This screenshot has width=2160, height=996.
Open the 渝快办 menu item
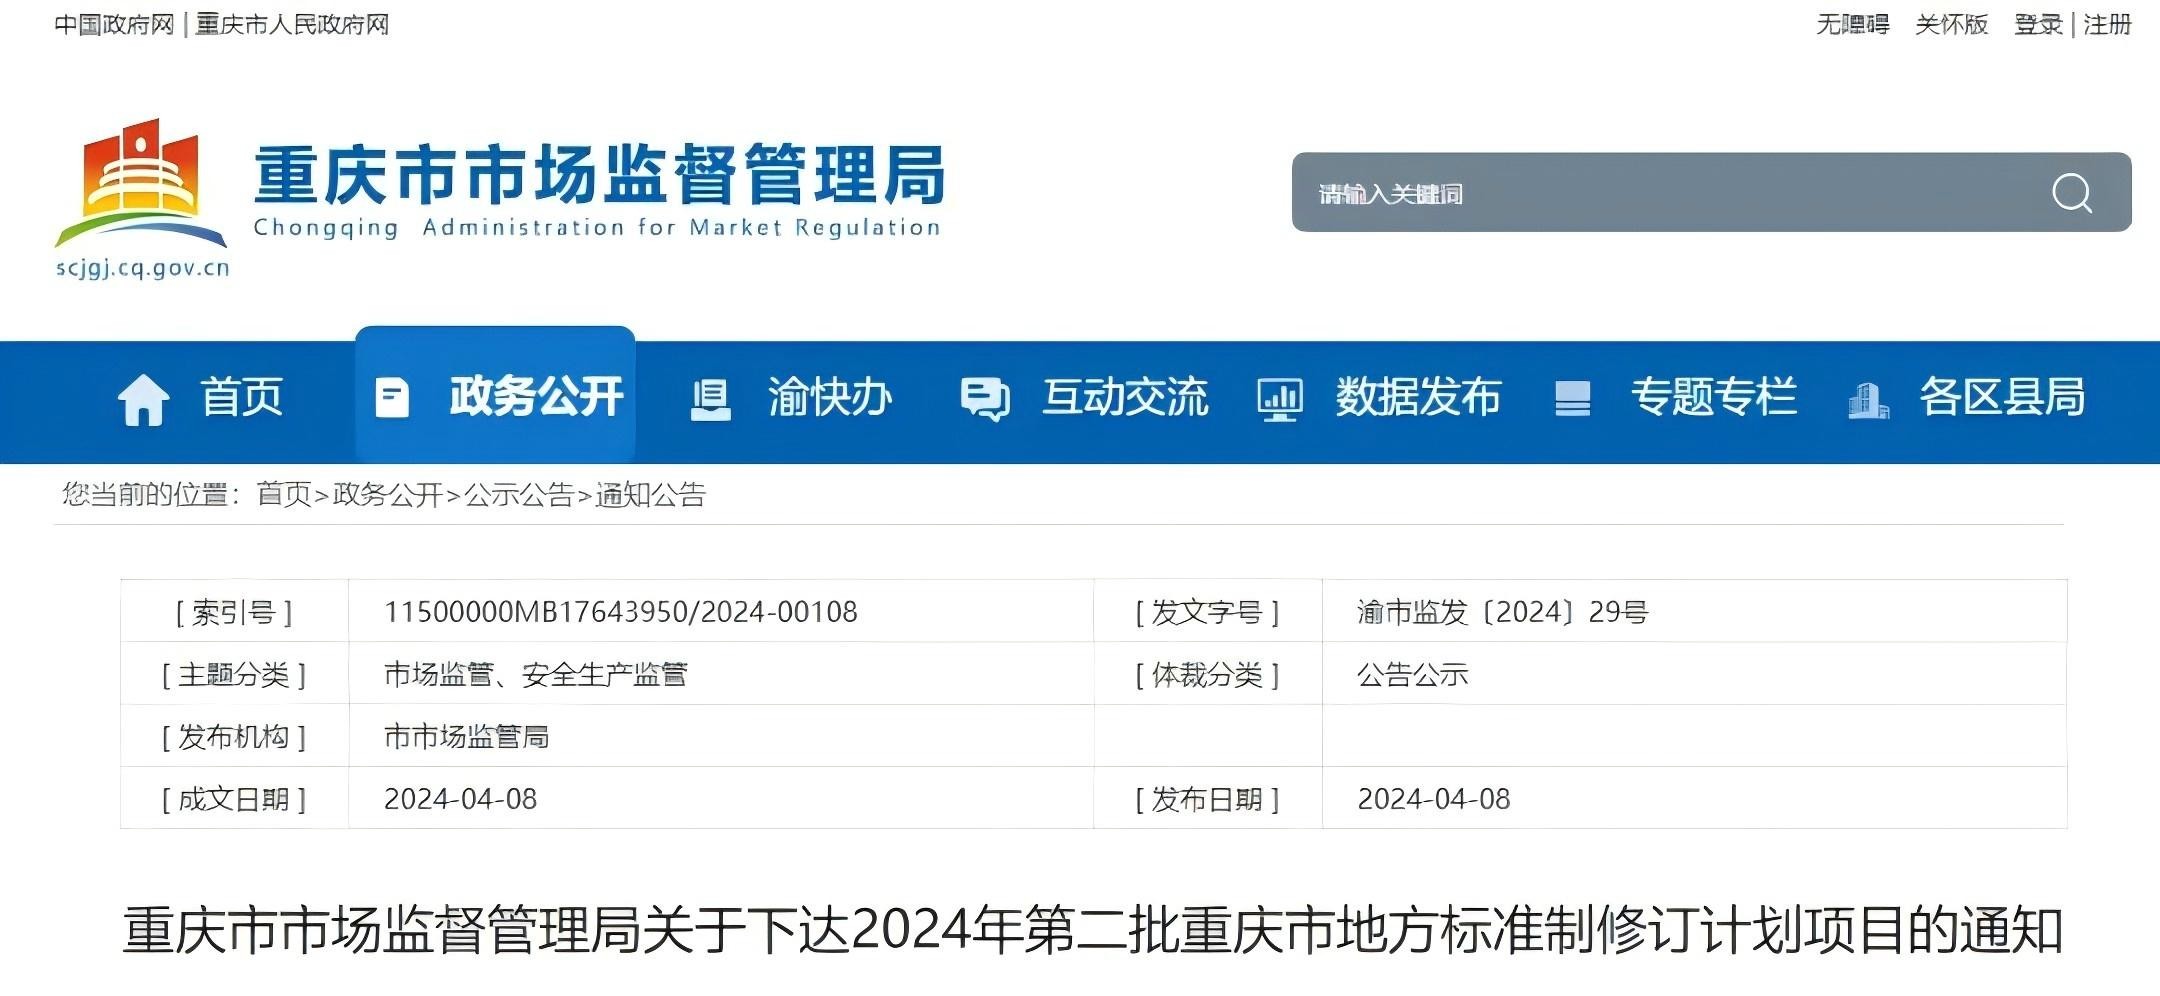point(829,398)
